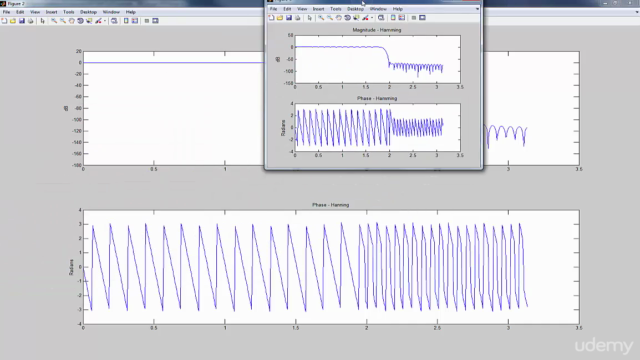Open Help menu in front Hamming figure

[398, 9]
